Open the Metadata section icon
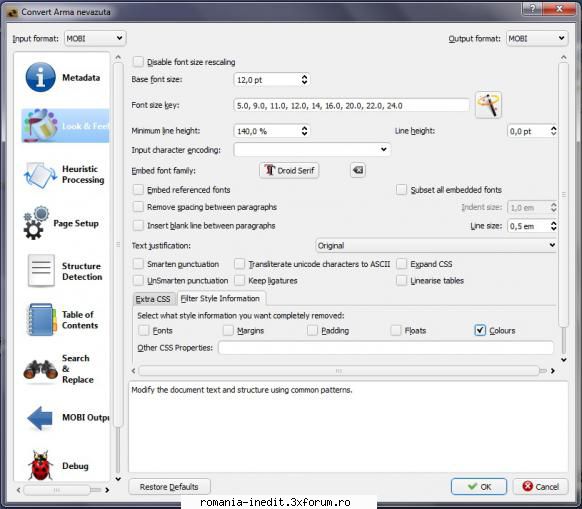 coord(40,77)
